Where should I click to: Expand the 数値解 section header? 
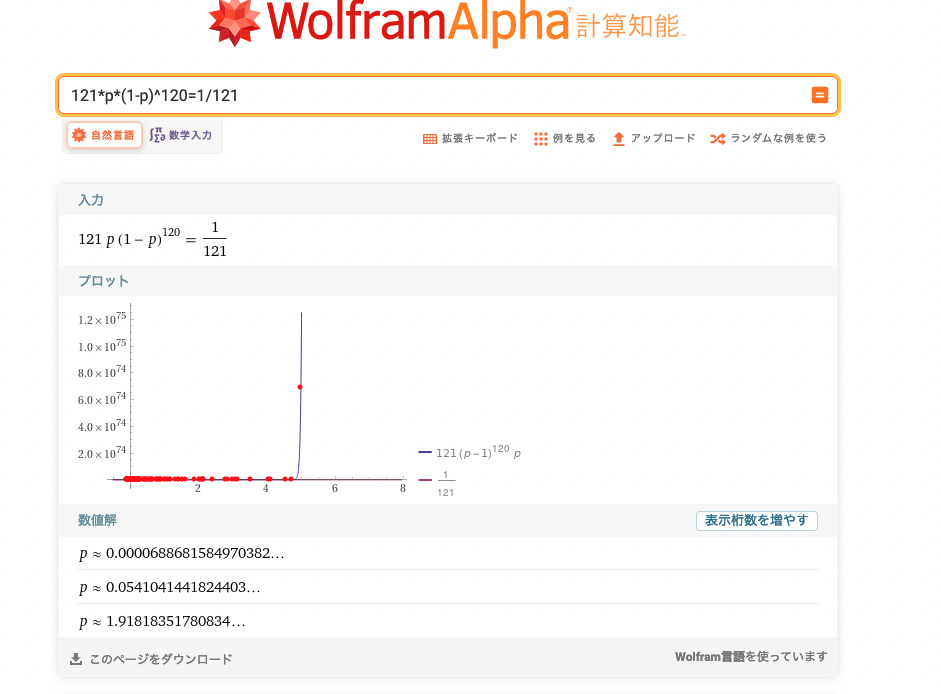(97, 520)
